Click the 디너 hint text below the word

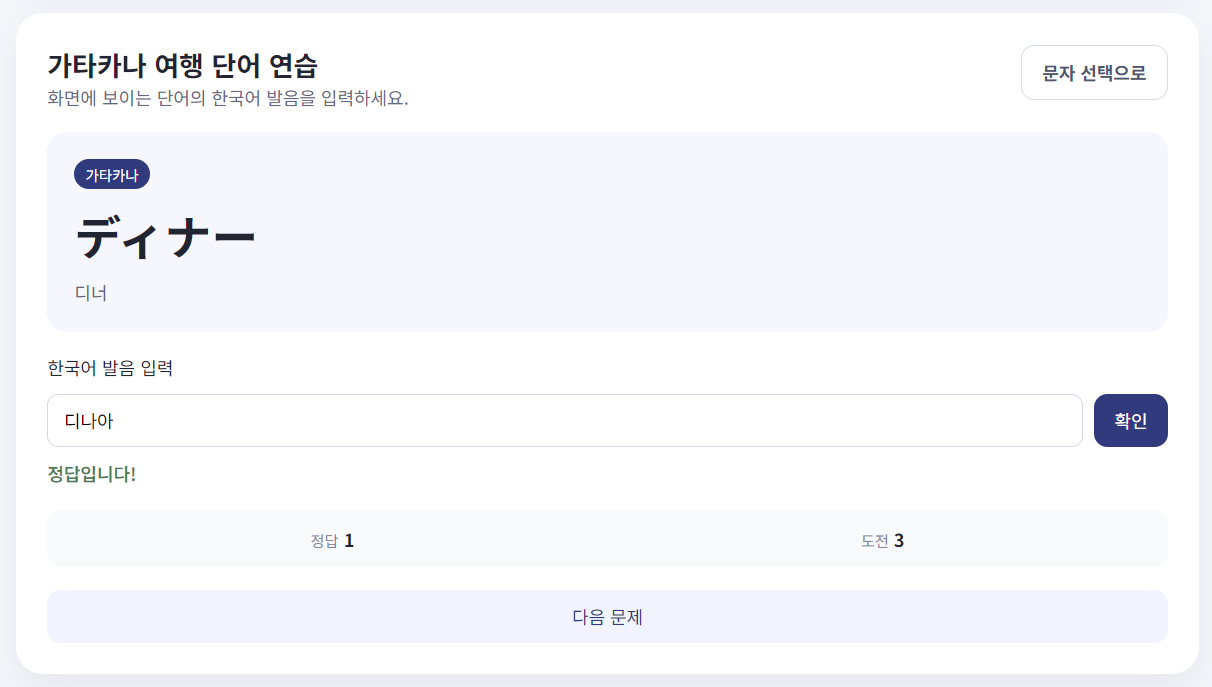point(92,294)
